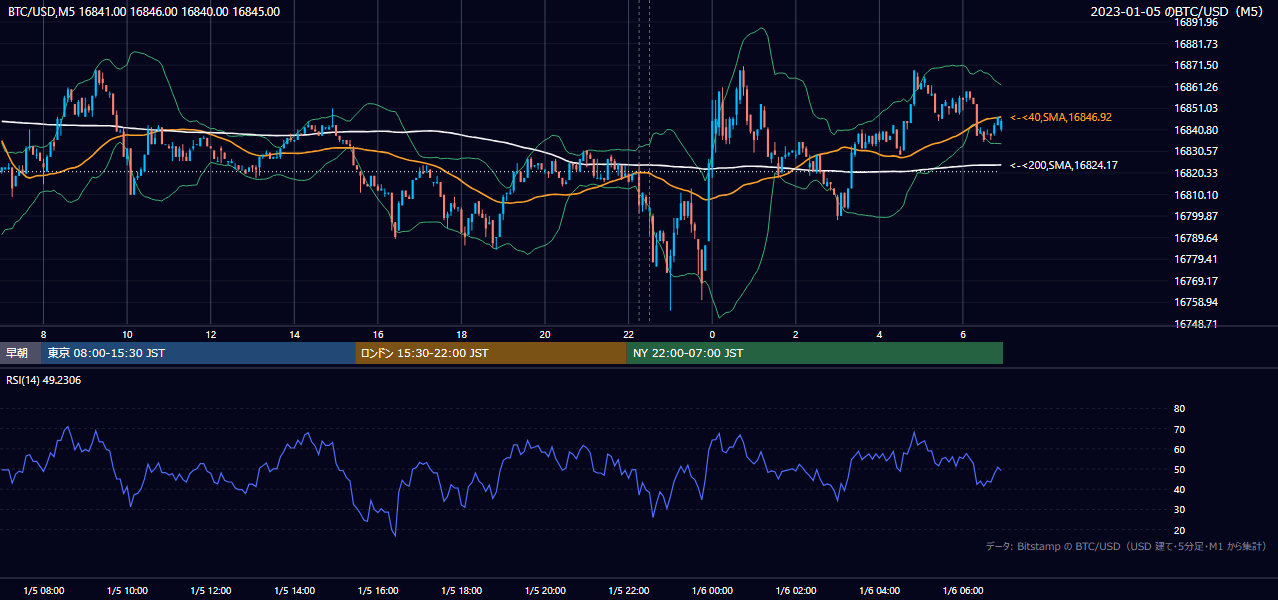Click price axis value 16799.87

click(1196, 216)
